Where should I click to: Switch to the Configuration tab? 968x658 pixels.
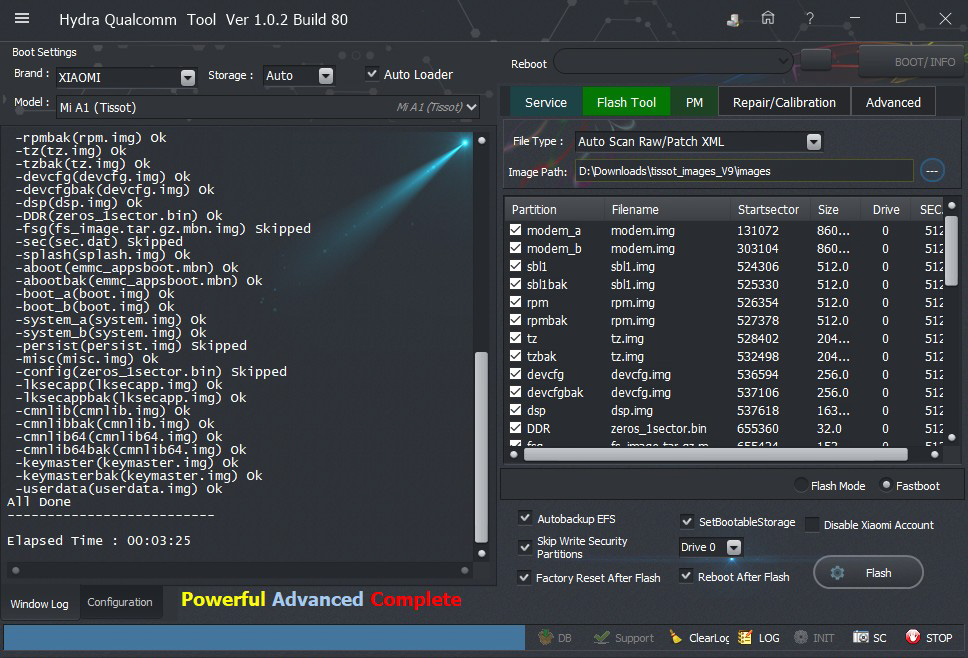(x=120, y=602)
